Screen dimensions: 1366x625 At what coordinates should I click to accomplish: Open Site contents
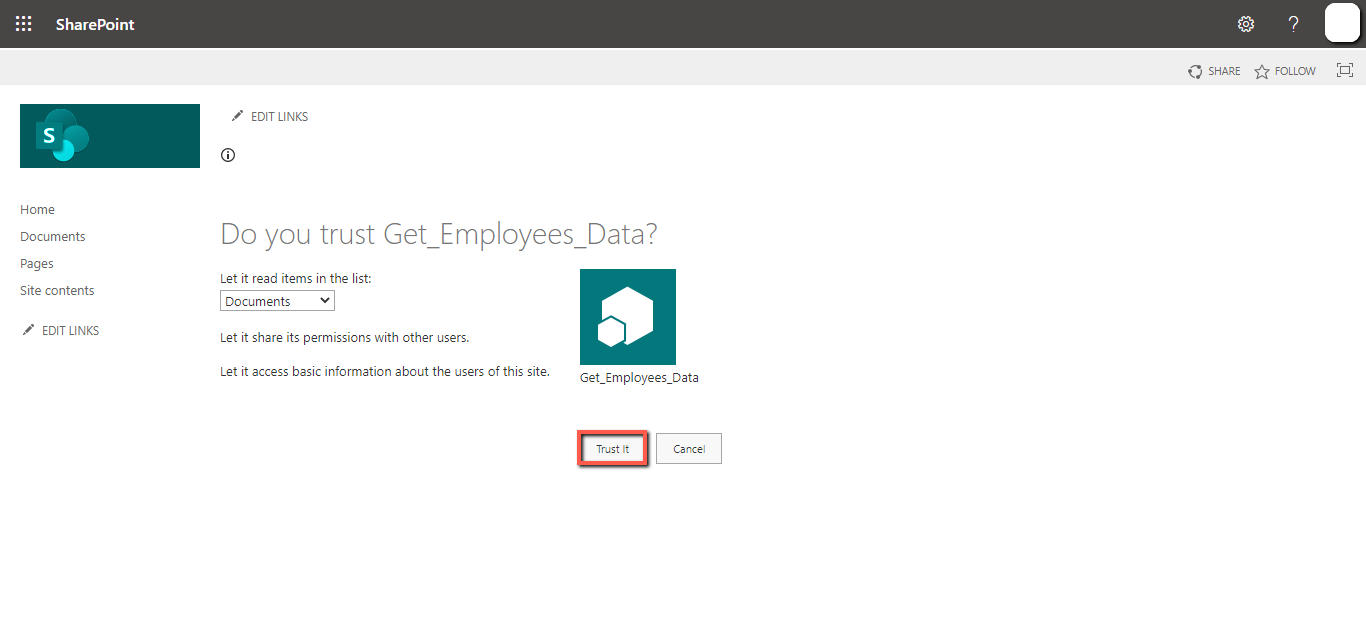(x=57, y=291)
